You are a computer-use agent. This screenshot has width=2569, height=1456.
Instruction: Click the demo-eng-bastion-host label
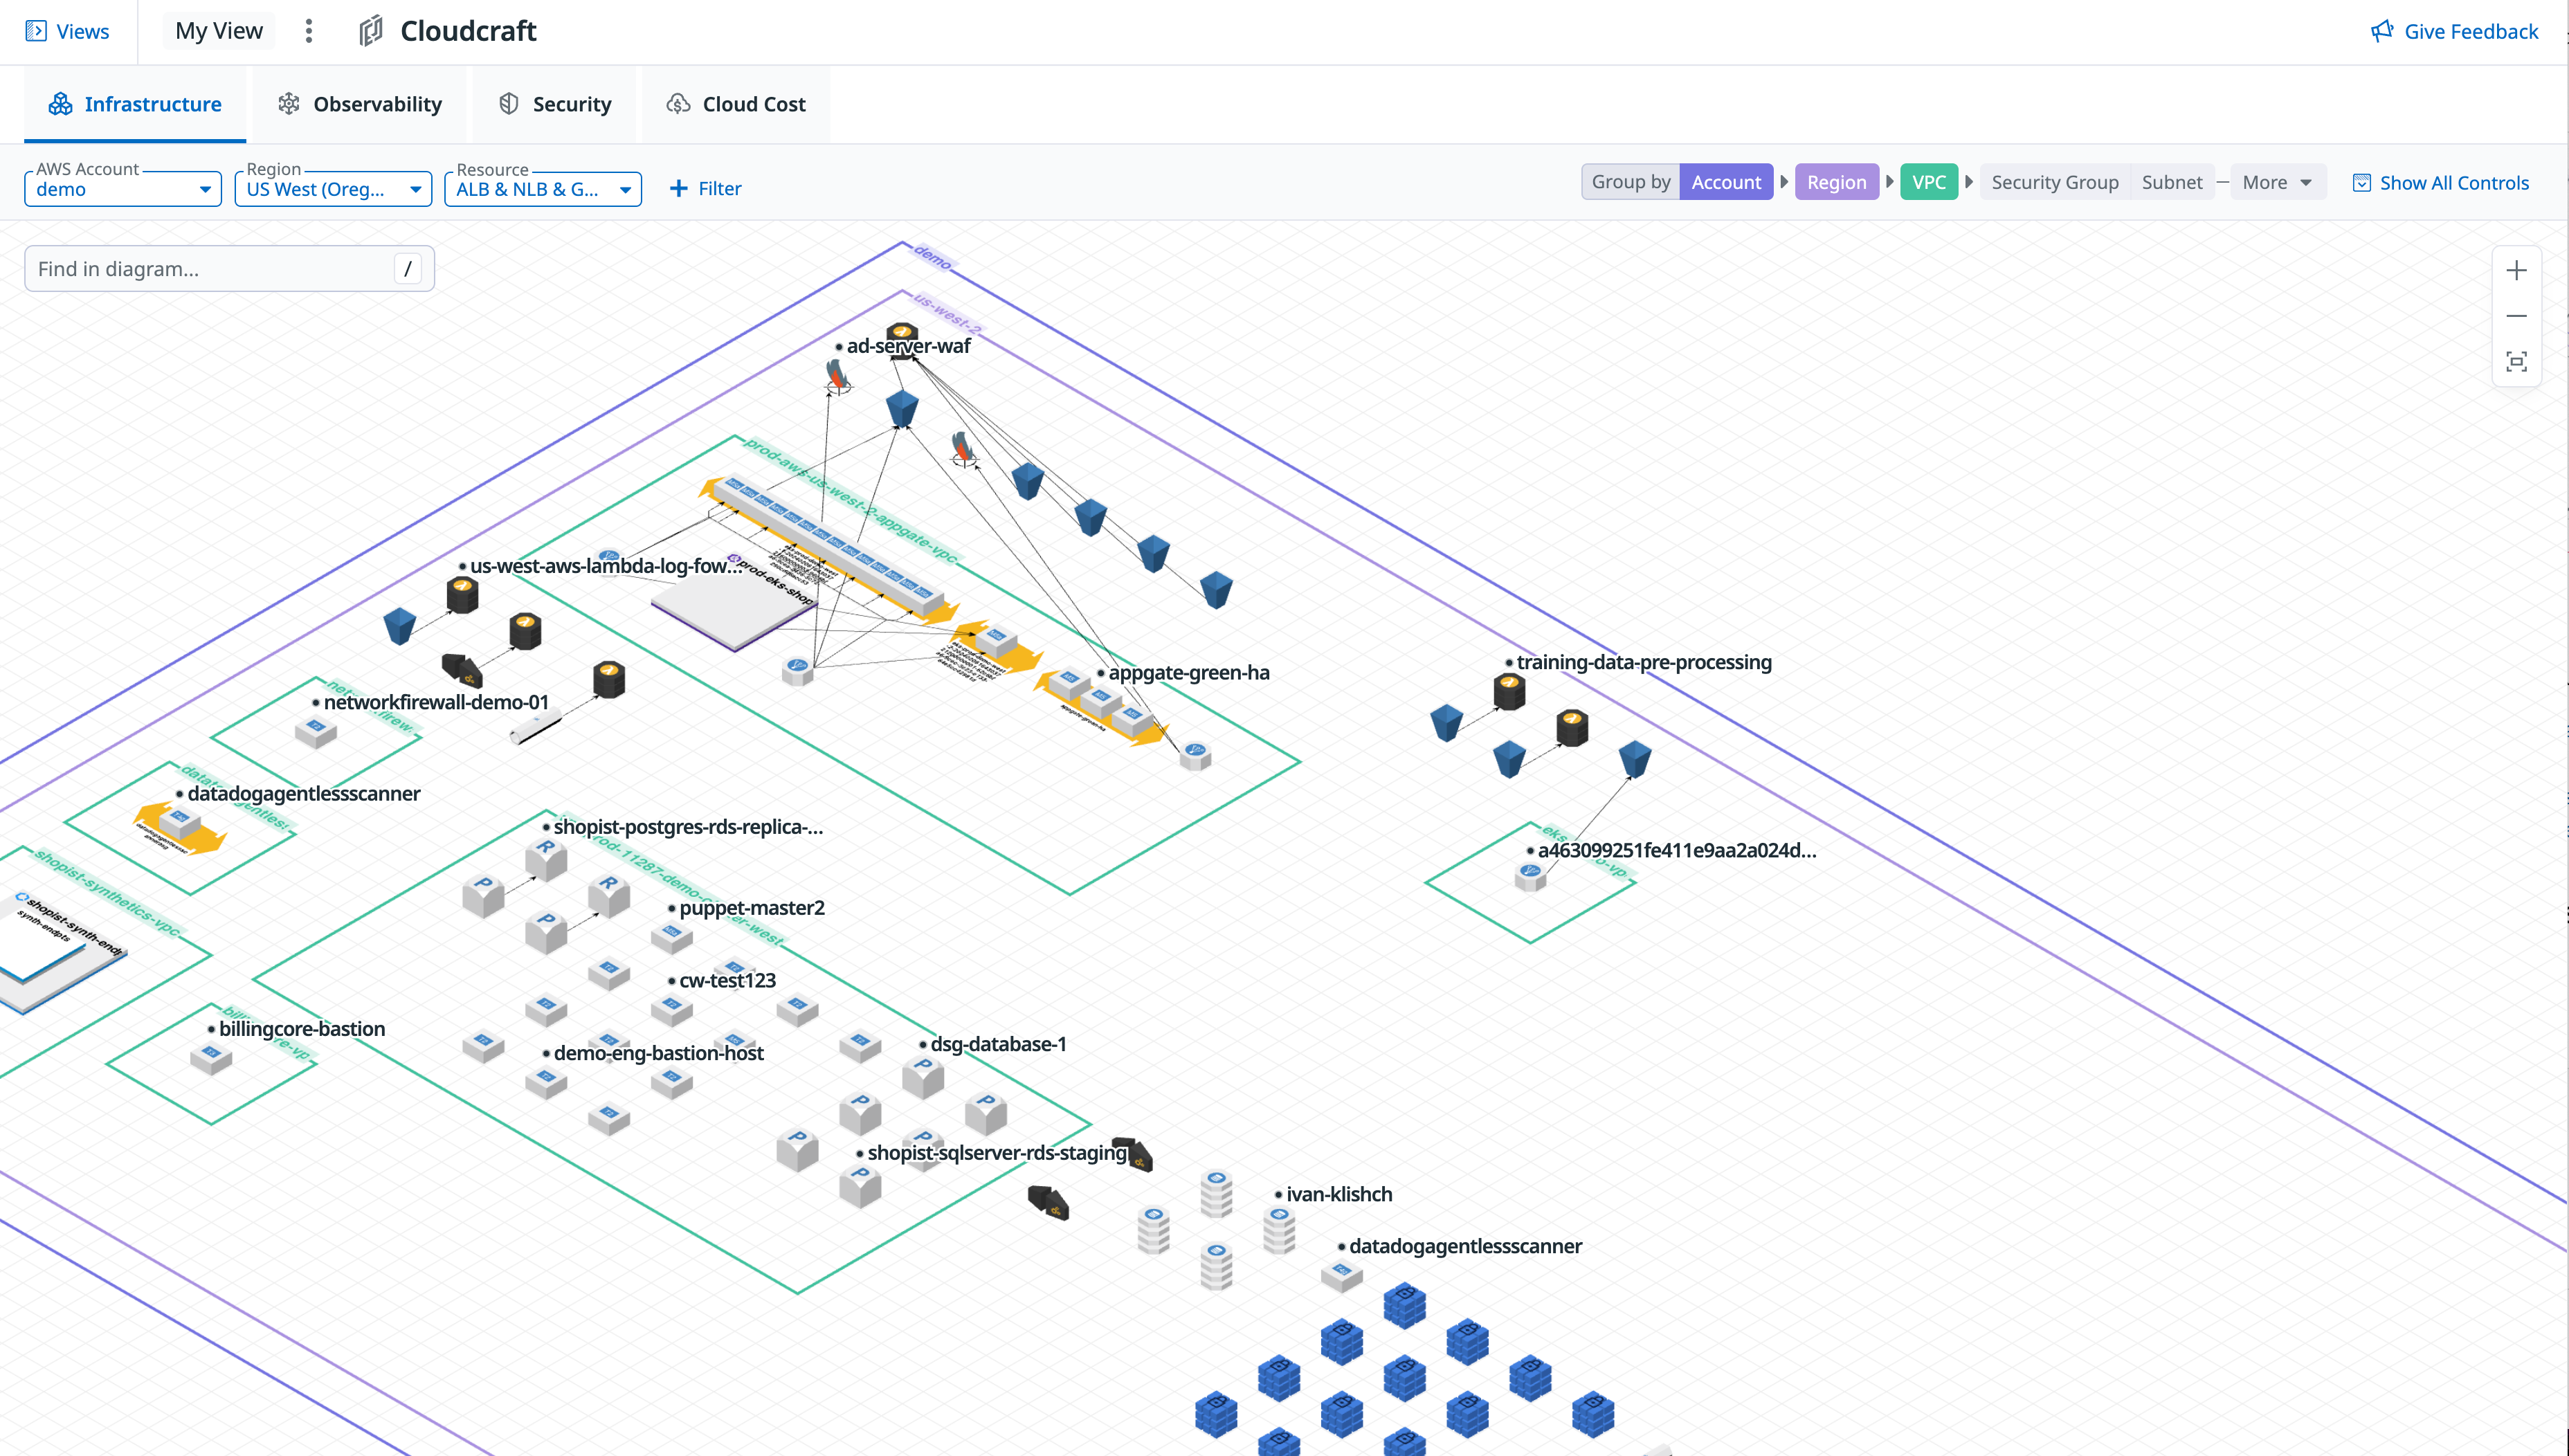658,1053
